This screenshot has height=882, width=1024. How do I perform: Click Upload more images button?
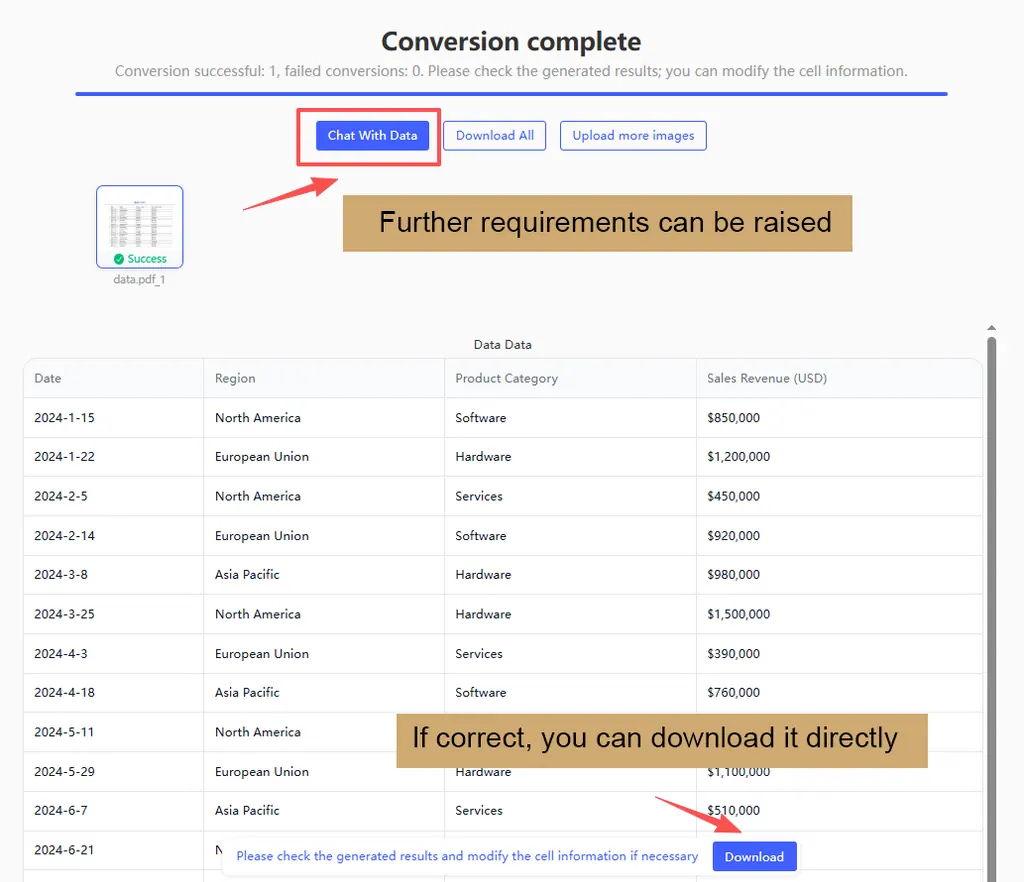(x=633, y=136)
